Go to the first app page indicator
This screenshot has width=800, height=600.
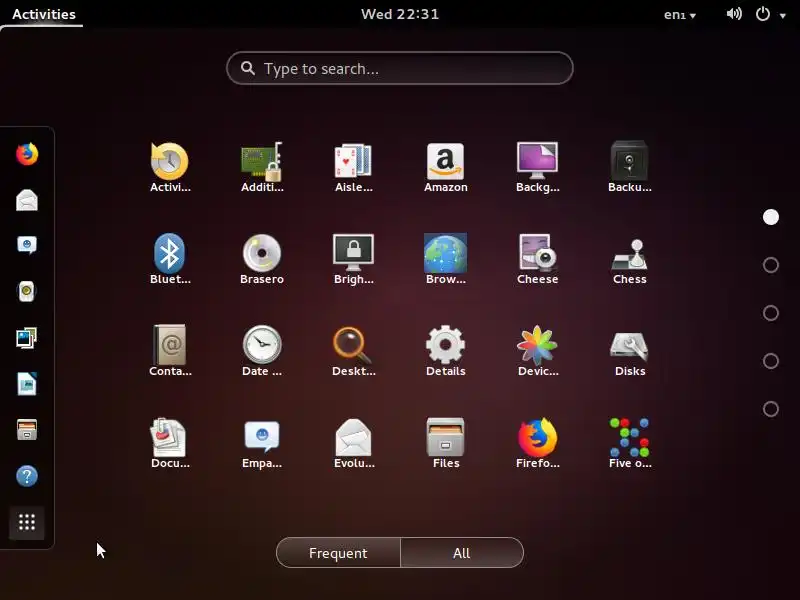(770, 217)
